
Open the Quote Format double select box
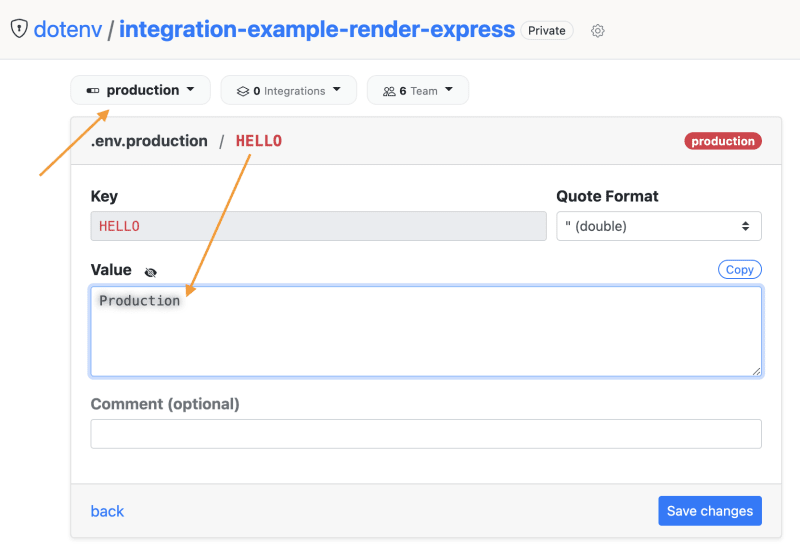[659, 226]
